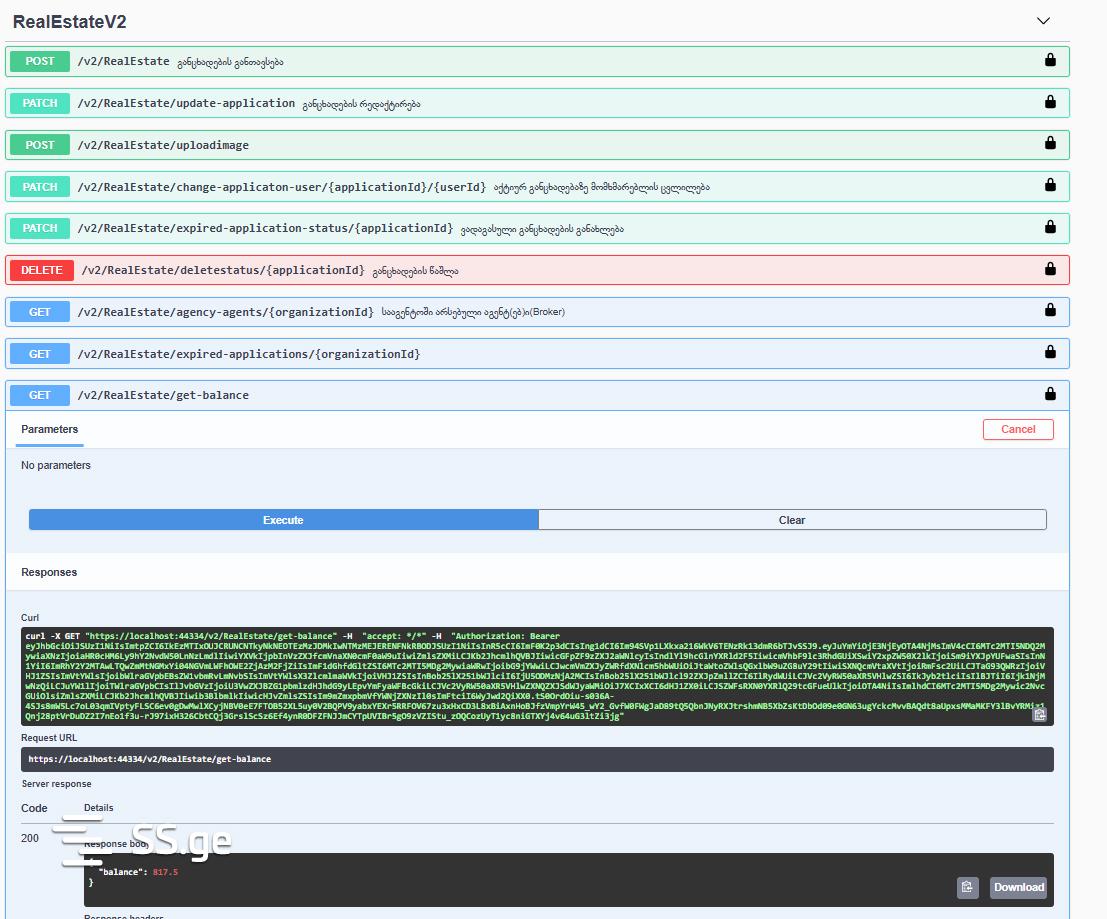Screen dimensions: 1107x919
Task: Copy the response body using copy icon
Action: click(966, 887)
